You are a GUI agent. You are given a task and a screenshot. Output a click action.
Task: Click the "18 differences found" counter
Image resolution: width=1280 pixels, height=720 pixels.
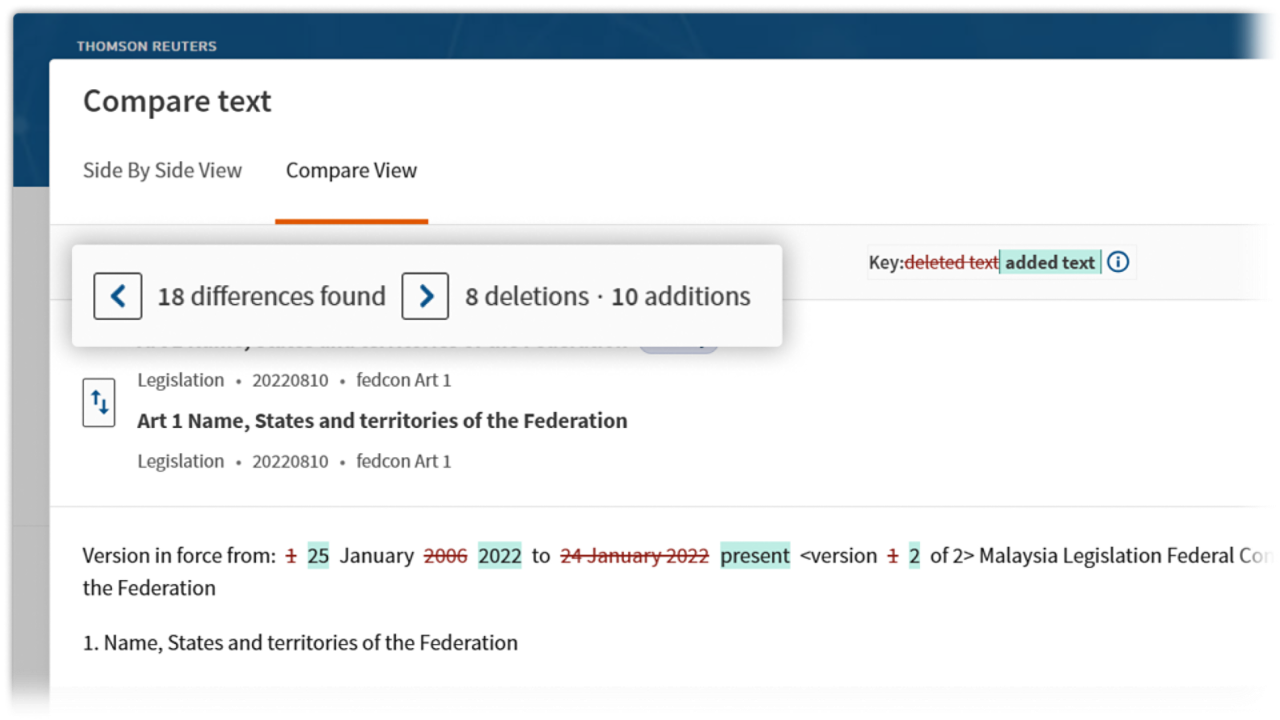pos(271,296)
